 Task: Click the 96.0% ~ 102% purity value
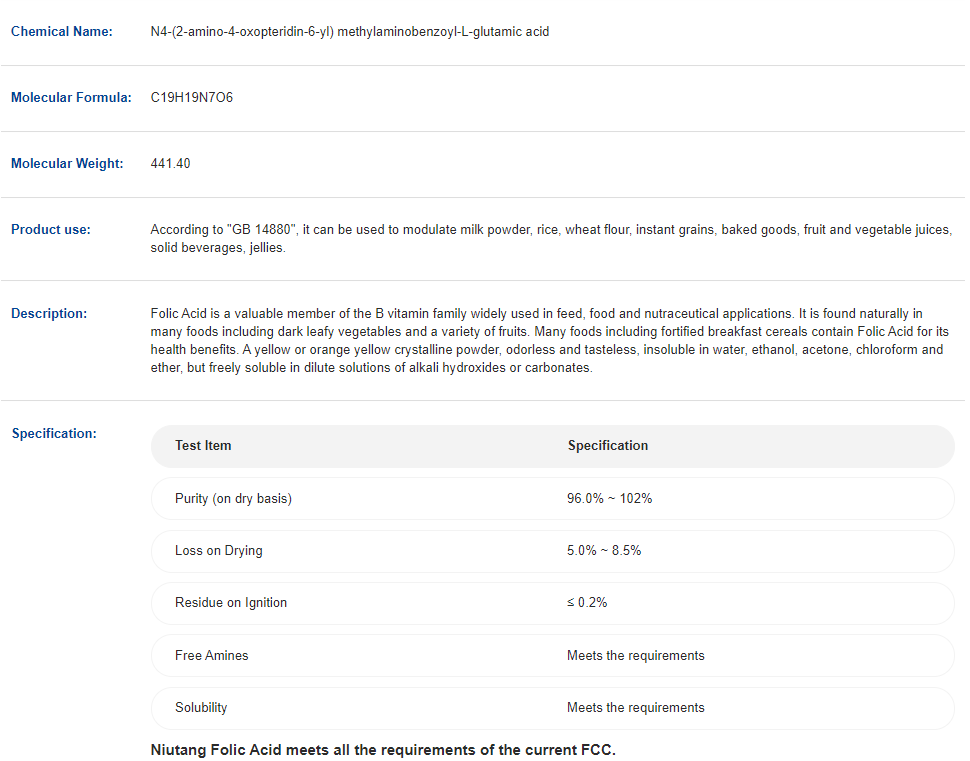[609, 498]
